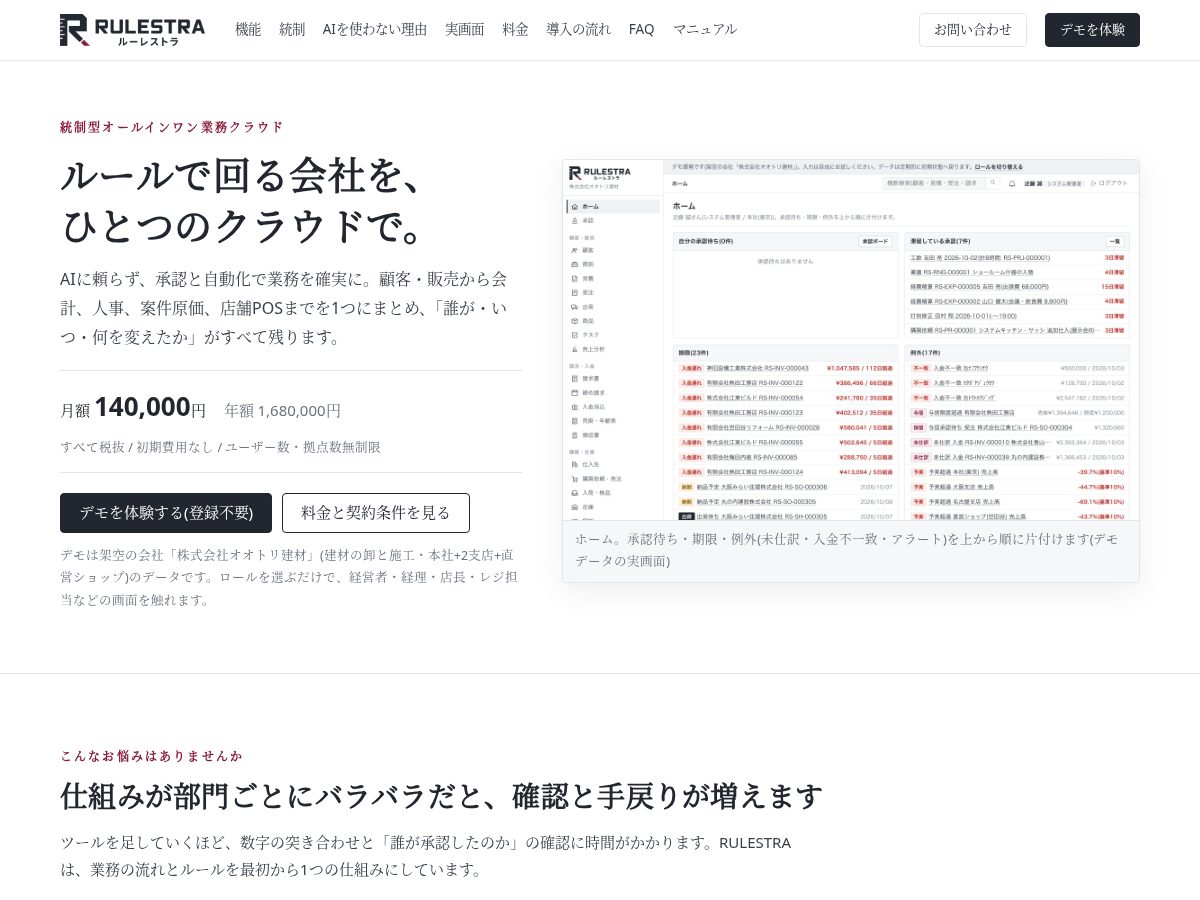Open the 料金 navigation item
Image resolution: width=1200 pixels, height=900 pixels.
point(515,30)
